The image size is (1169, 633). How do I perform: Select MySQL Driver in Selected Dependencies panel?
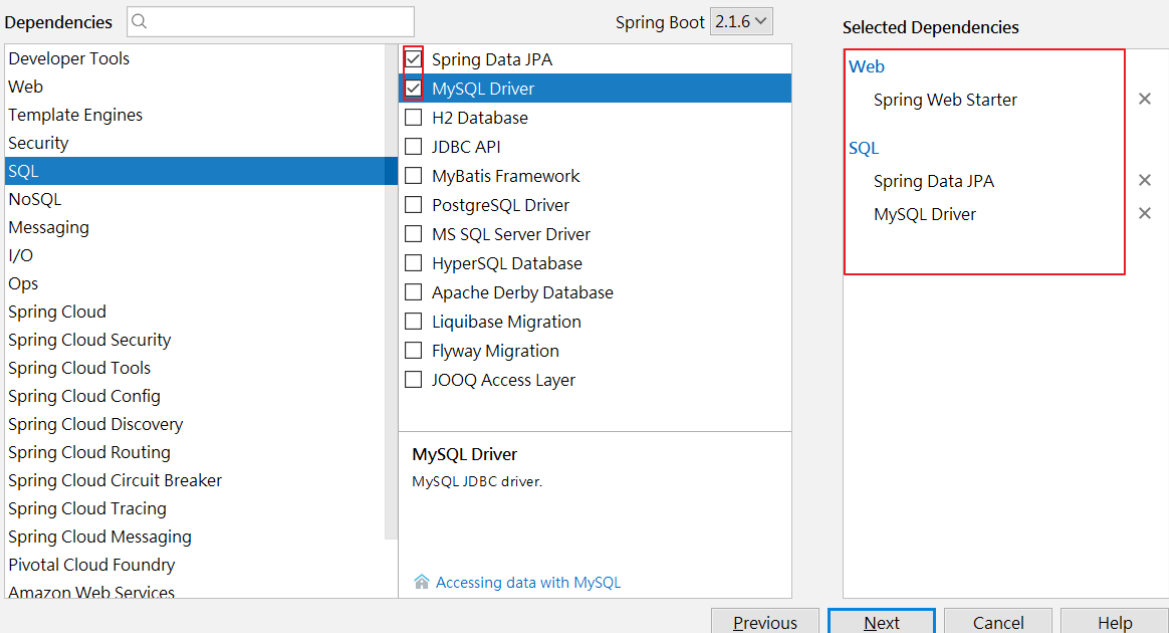[924, 214]
